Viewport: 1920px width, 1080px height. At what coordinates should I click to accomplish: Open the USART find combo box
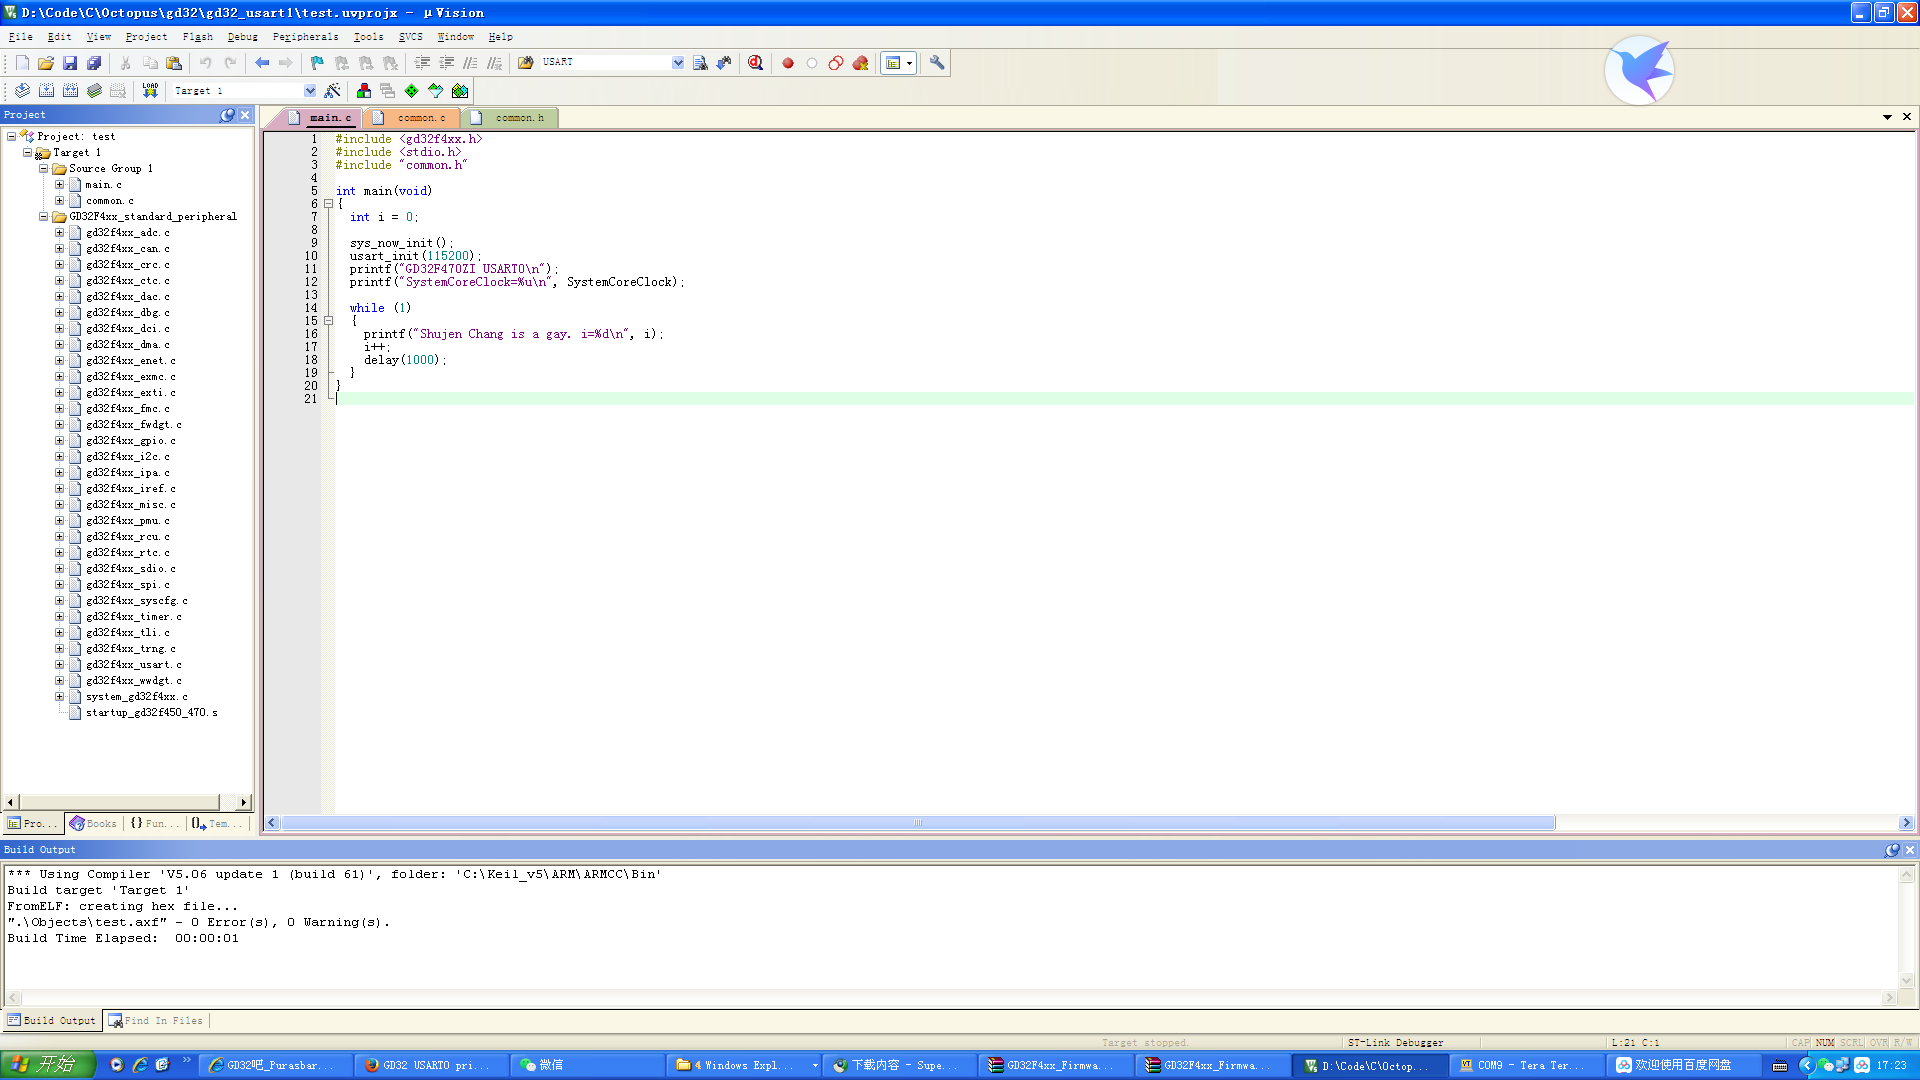pos(678,63)
